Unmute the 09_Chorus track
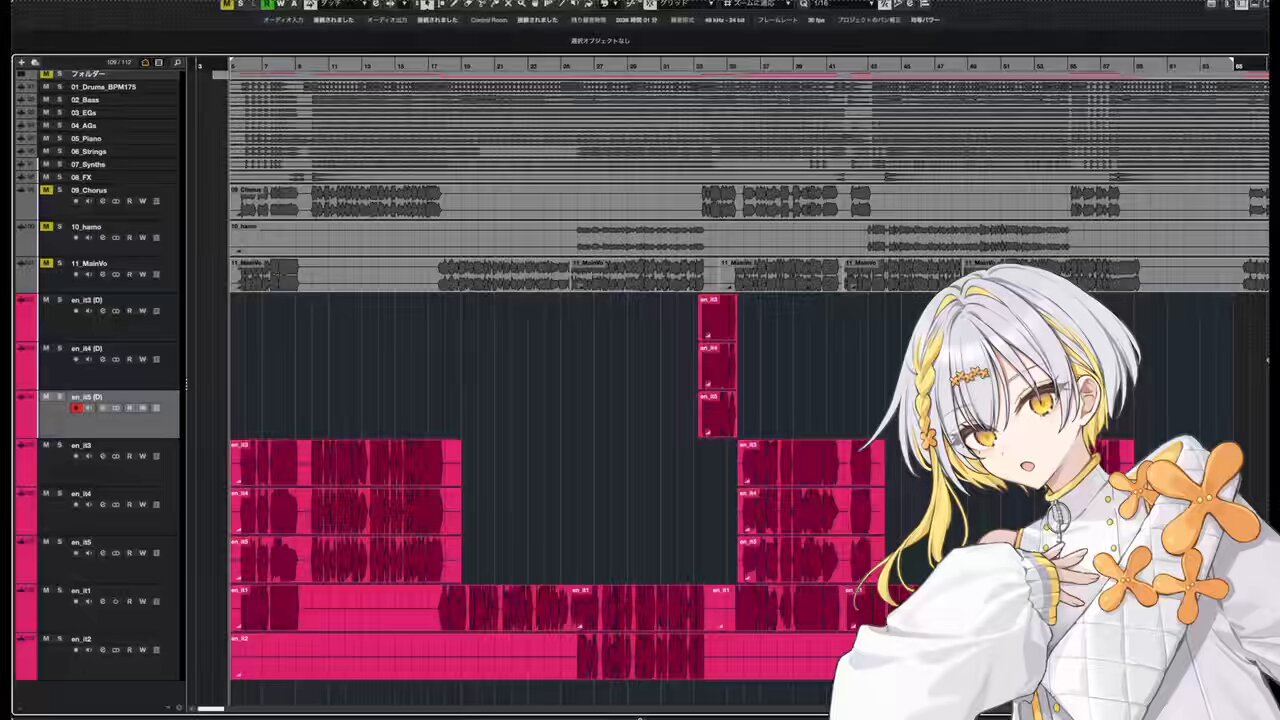1280x720 pixels. (46, 190)
